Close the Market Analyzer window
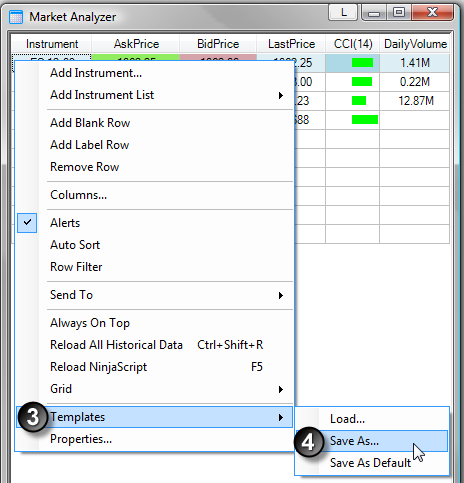Screen dimensions: 464x483 [433, 13]
